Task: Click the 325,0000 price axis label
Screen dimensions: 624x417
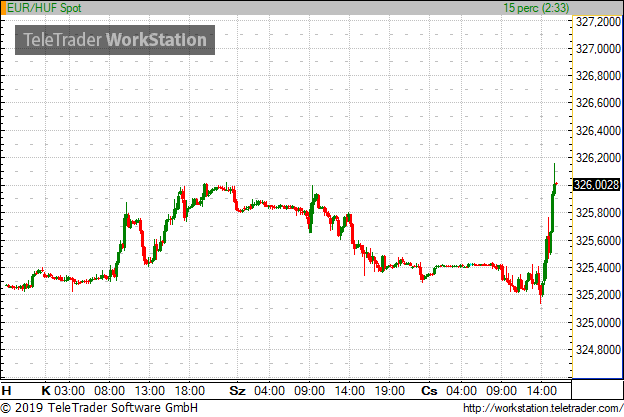Action: pyautogui.click(x=598, y=322)
